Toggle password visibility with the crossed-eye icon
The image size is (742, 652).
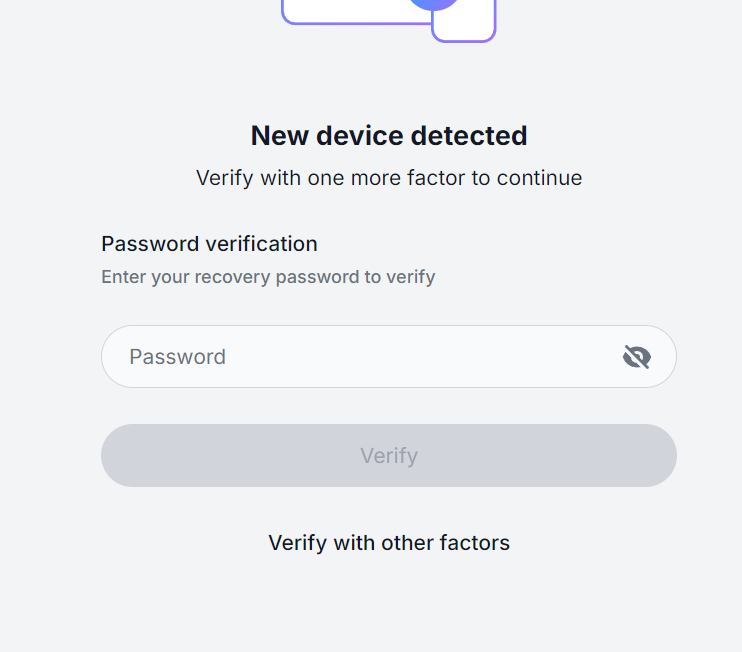tap(637, 357)
